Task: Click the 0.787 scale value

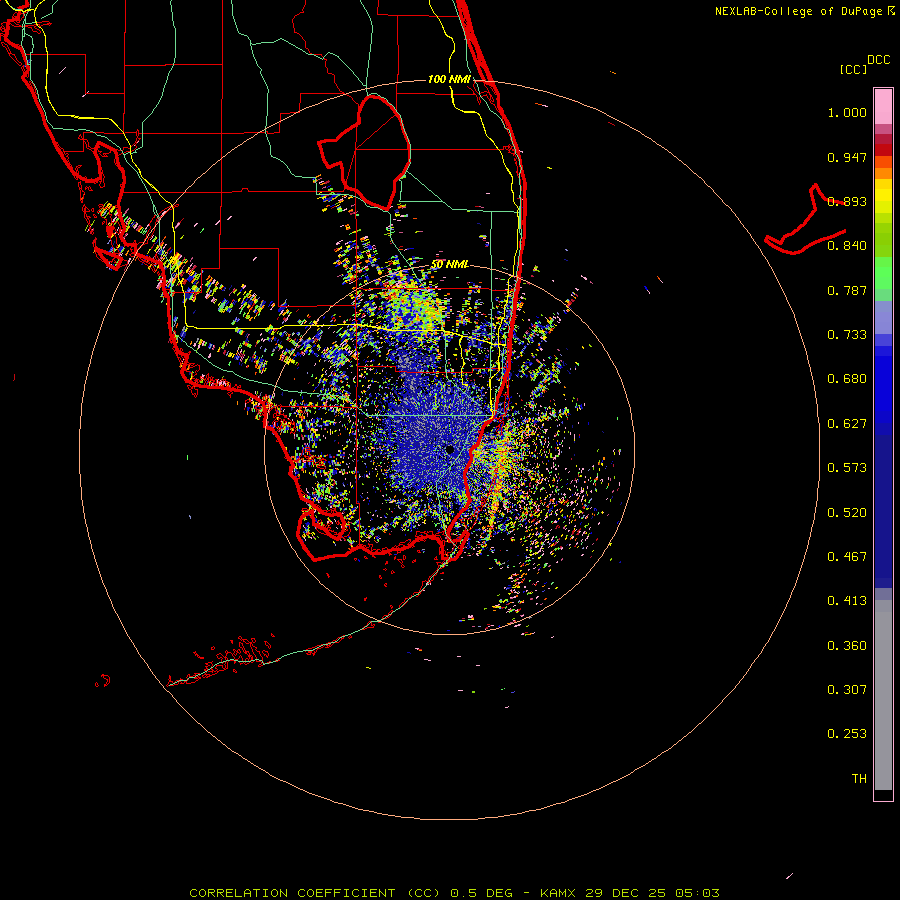Action: coord(847,290)
